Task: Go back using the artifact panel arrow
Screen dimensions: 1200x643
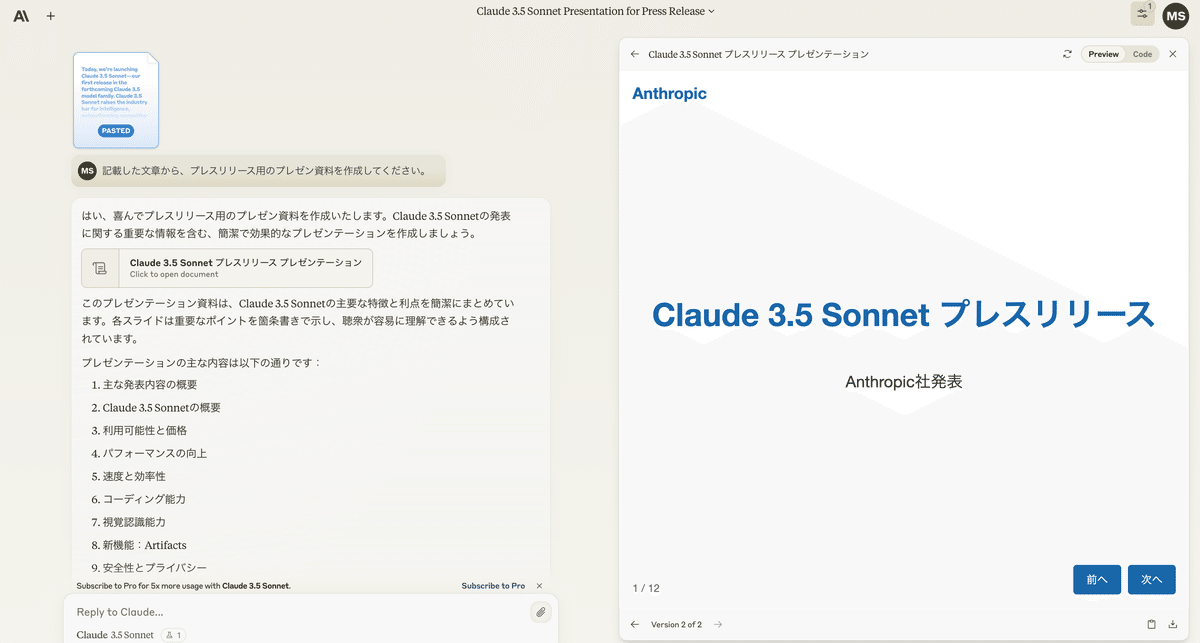Action: (635, 54)
